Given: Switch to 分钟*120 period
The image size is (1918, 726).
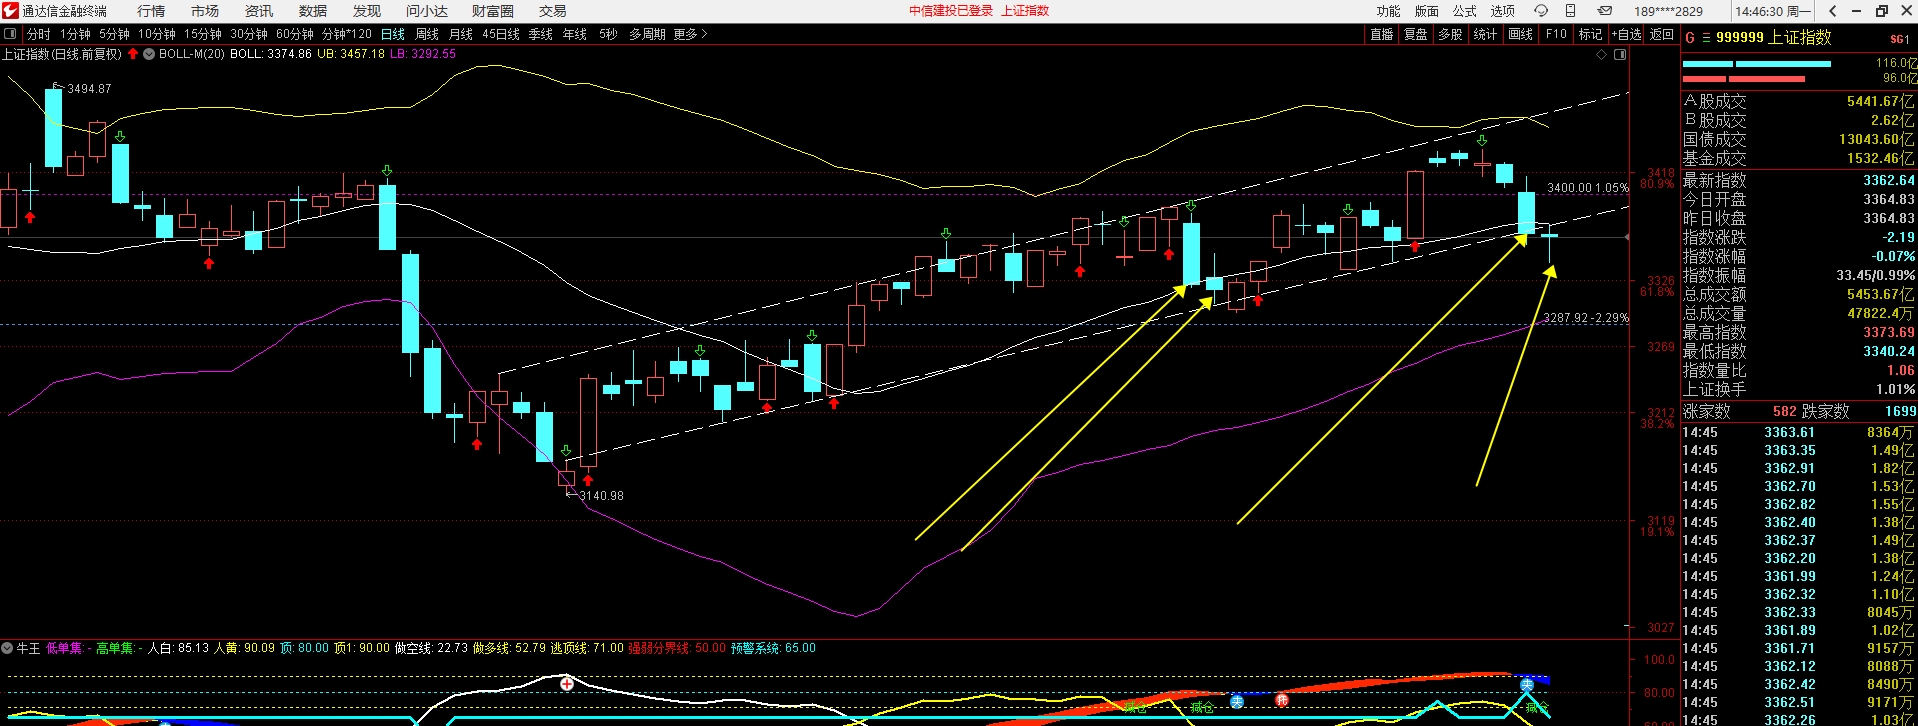Looking at the screenshot, I should coord(347,34).
